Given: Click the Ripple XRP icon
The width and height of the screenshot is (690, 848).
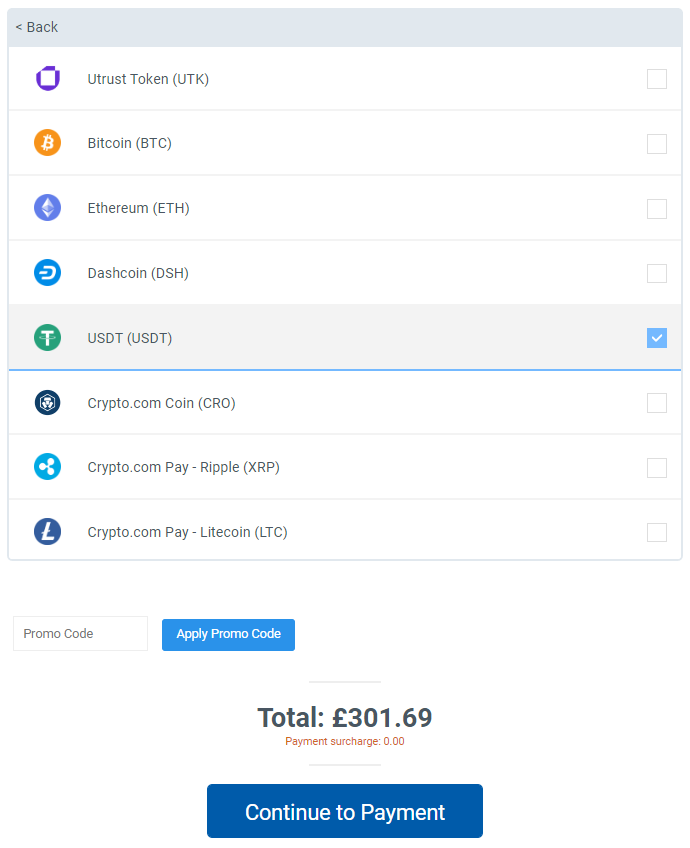Looking at the screenshot, I should click(48, 467).
